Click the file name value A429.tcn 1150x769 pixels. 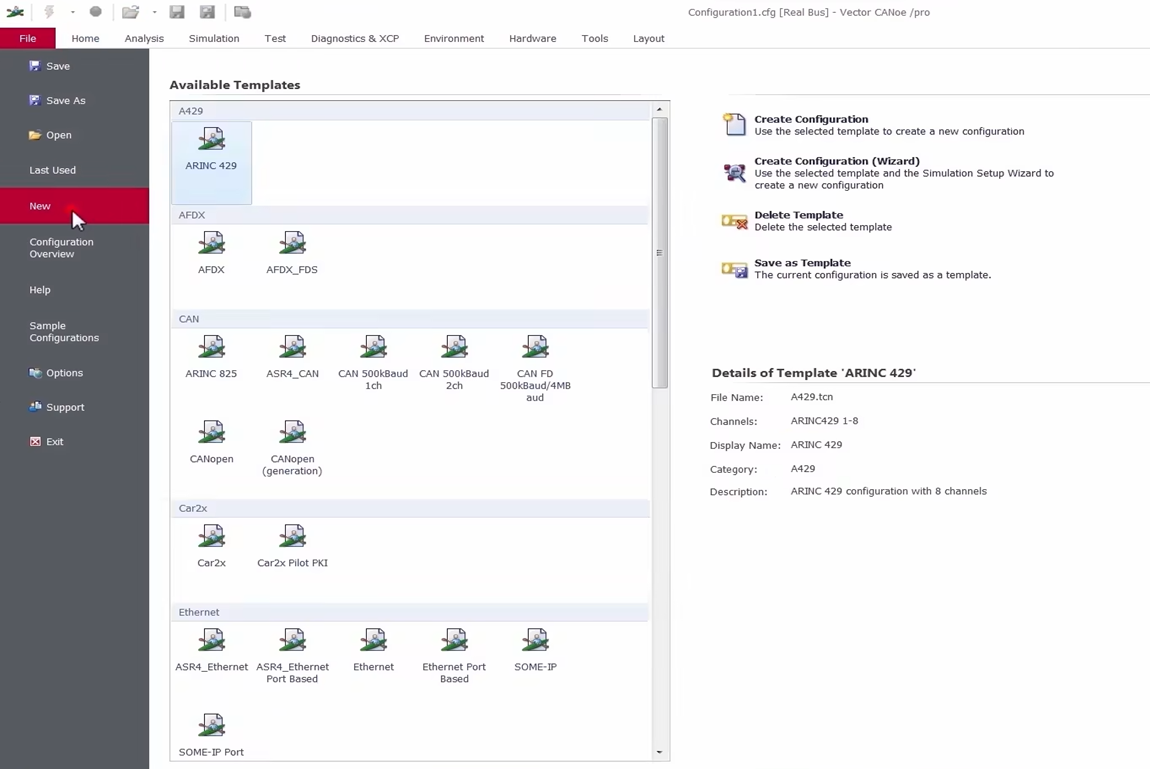point(812,397)
